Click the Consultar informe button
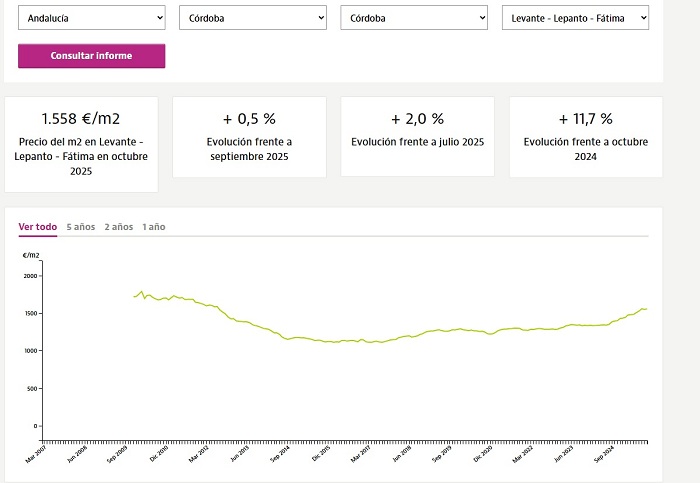700x483 pixels. click(91, 56)
